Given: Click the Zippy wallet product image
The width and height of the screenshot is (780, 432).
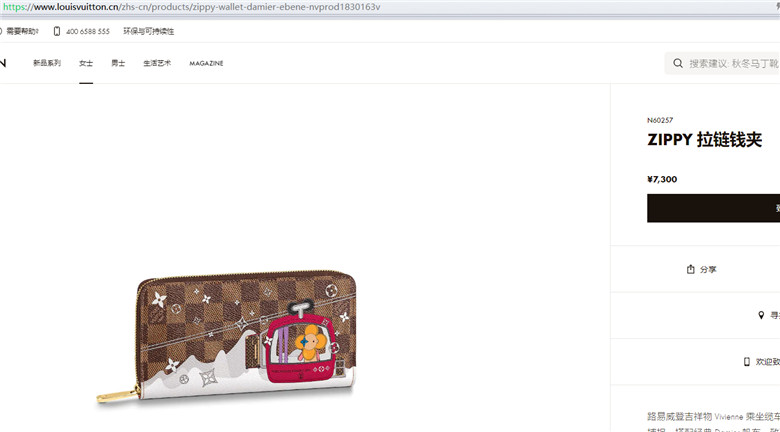Looking at the screenshot, I should 227,337.
